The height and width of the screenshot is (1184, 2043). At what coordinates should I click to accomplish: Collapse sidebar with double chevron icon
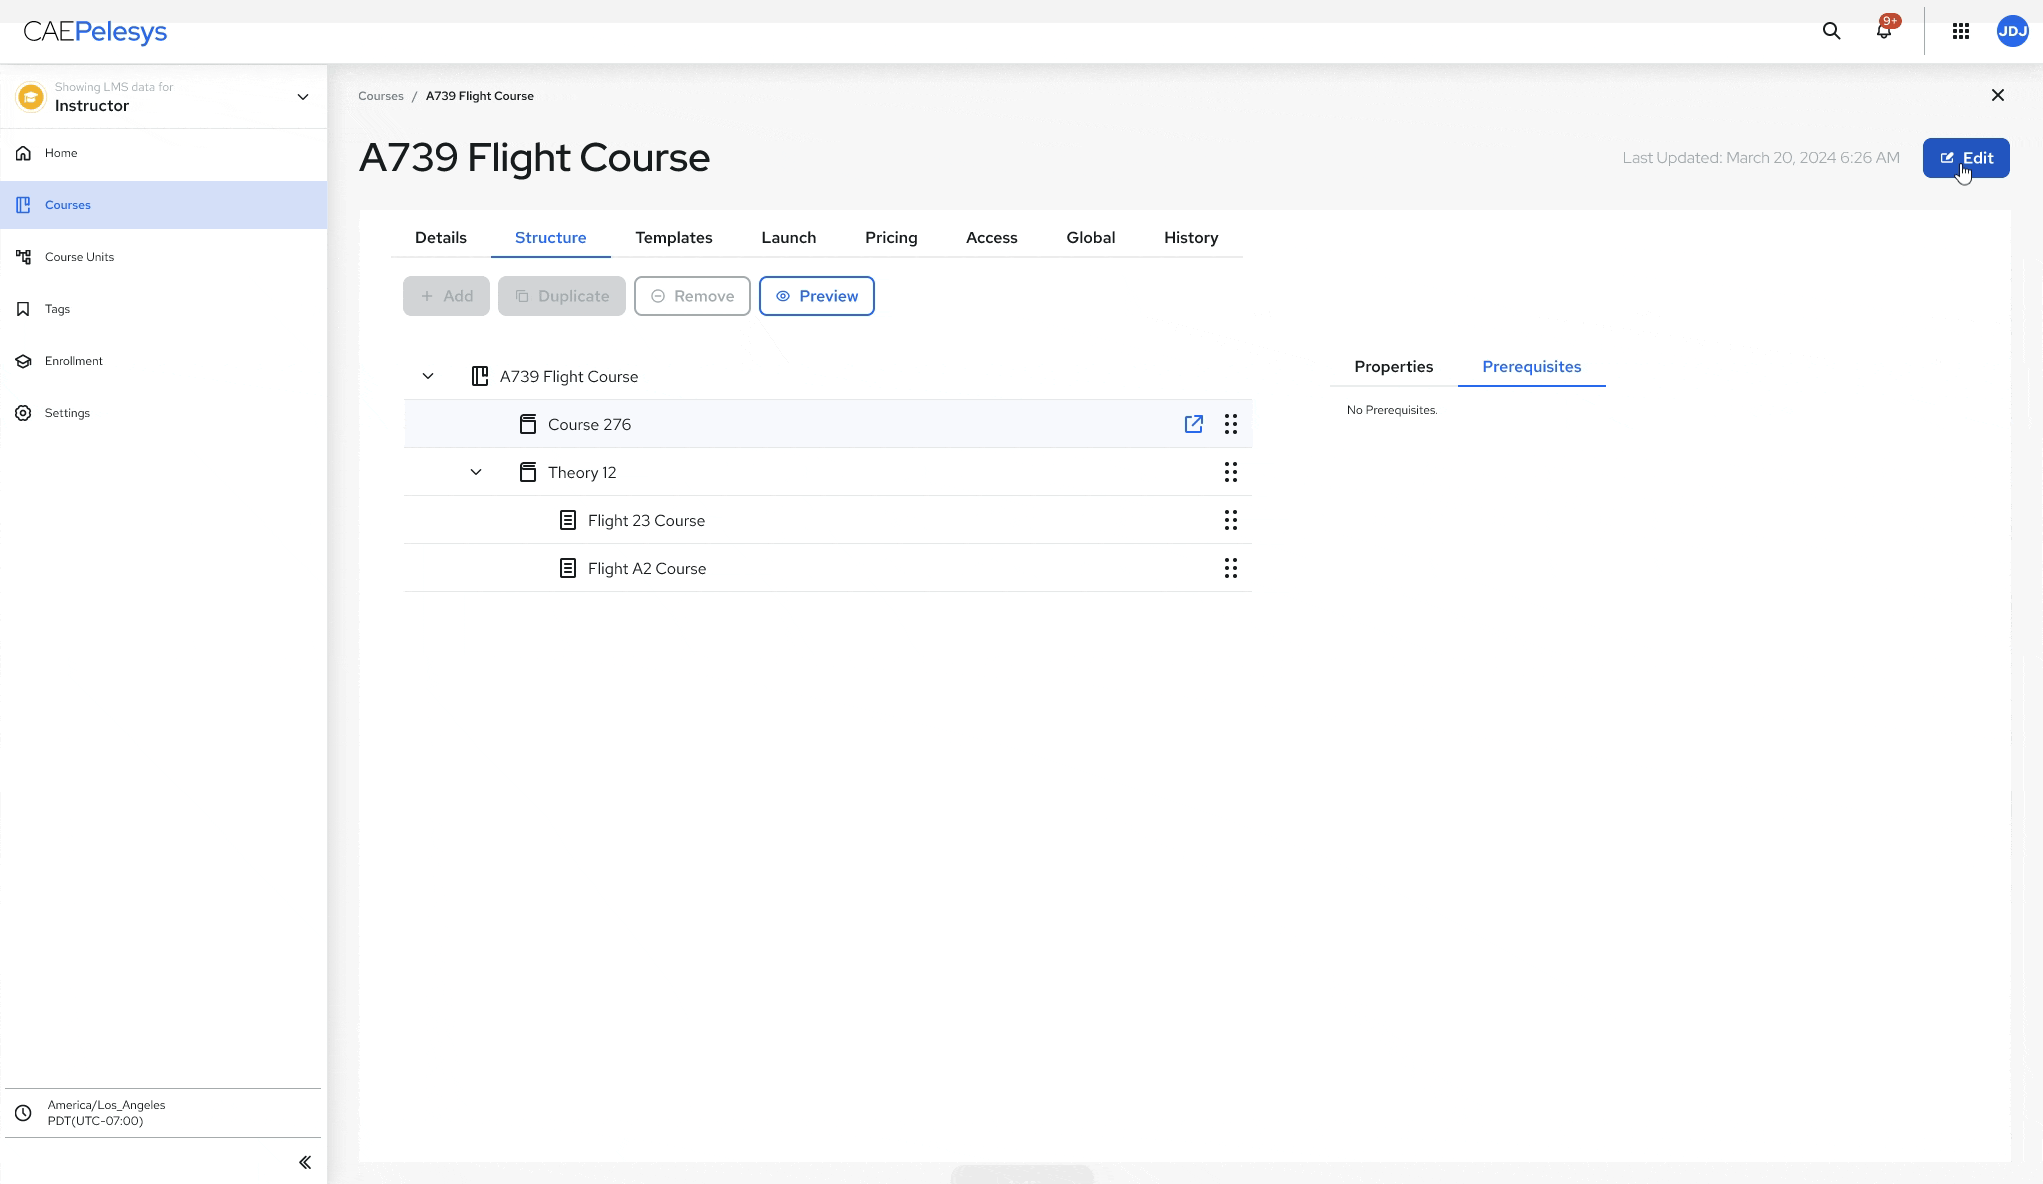[x=305, y=1162]
